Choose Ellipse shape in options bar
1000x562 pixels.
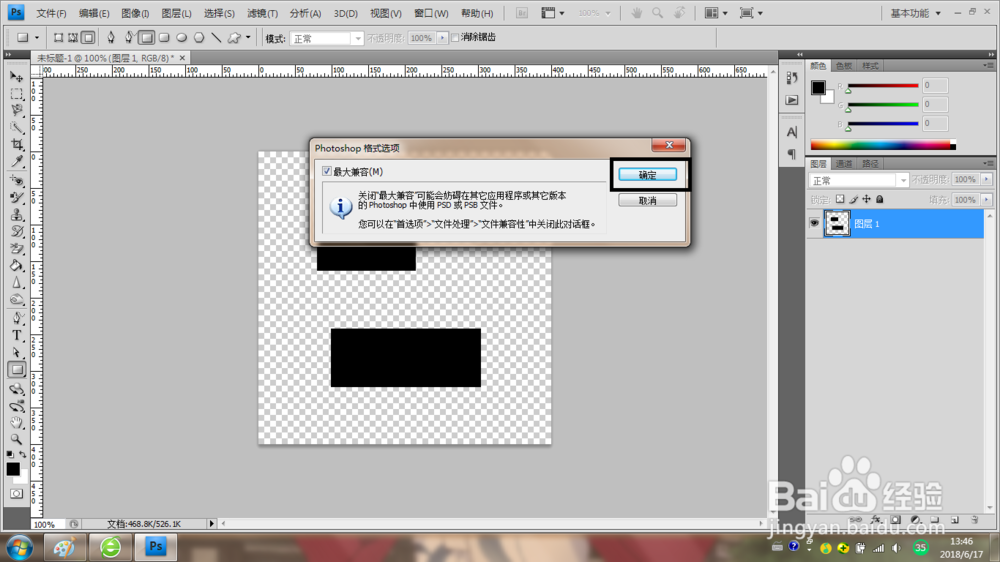pos(182,38)
